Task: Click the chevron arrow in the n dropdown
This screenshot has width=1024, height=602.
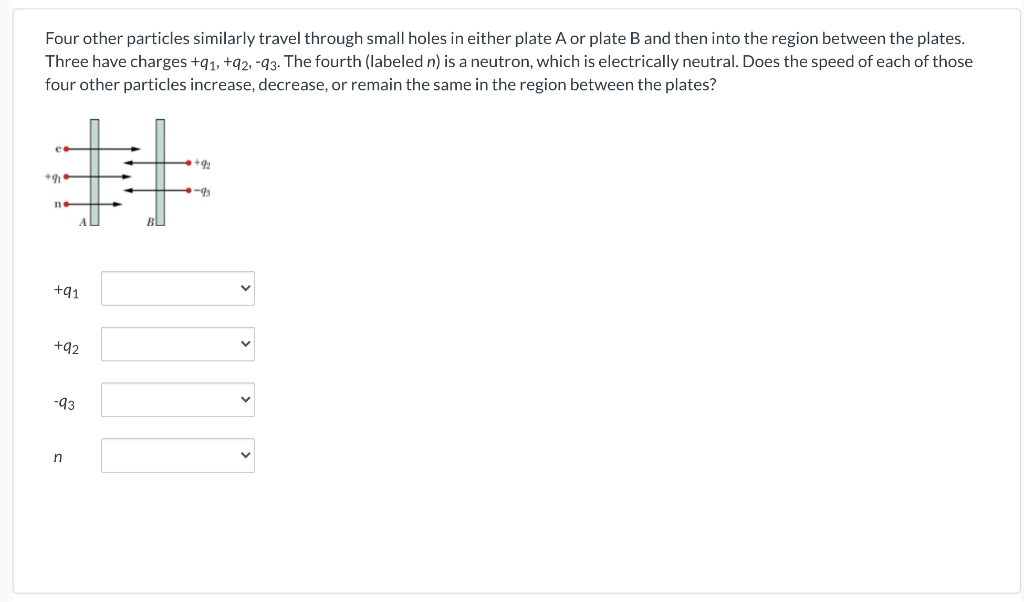Action: pyautogui.click(x=246, y=455)
